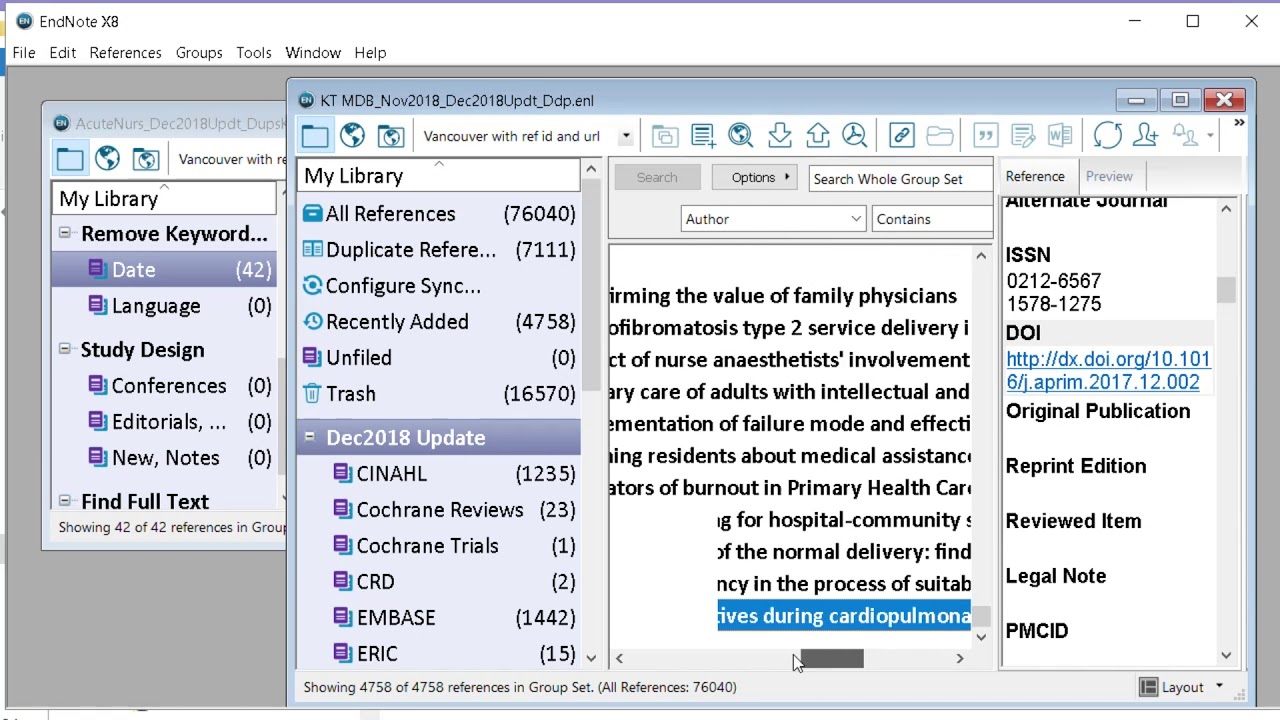Collapse Remove Keyword group set in AcuteNurs window
This screenshot has height=720, width=1280.
(x=64, y=233)
